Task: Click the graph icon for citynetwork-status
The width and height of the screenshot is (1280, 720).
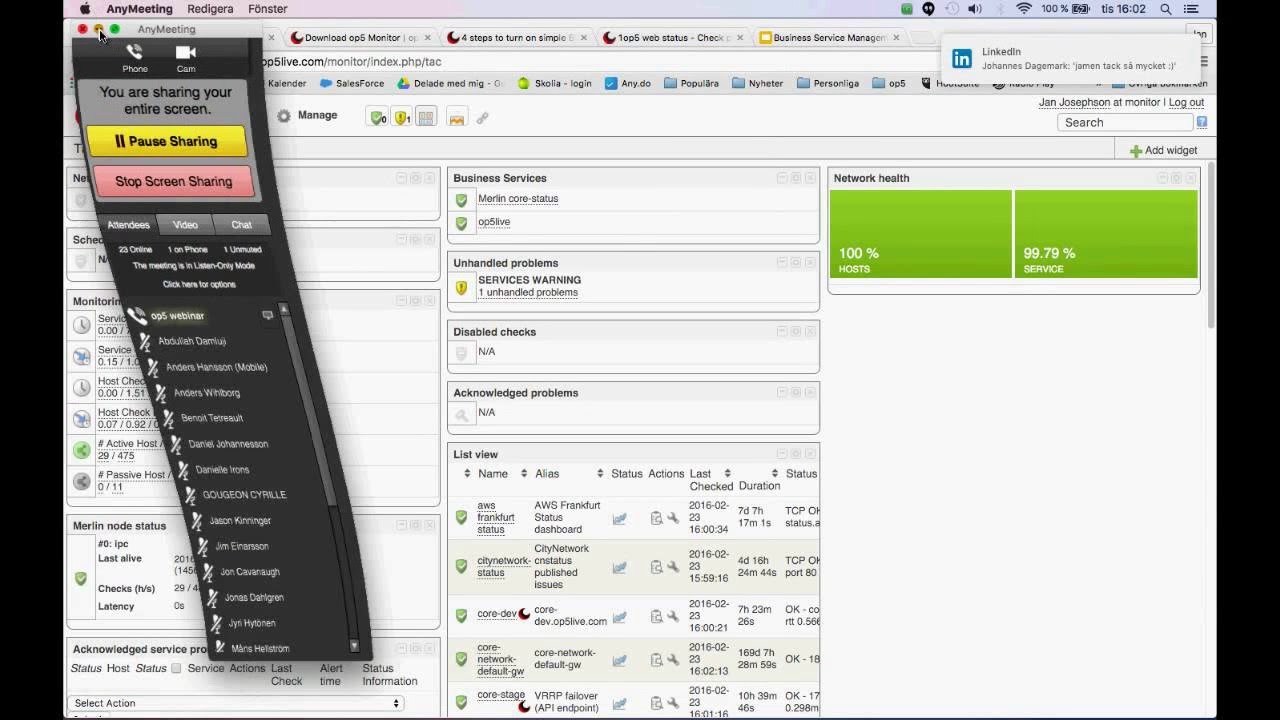Action: pyautogui.click(x=619, y=567)
